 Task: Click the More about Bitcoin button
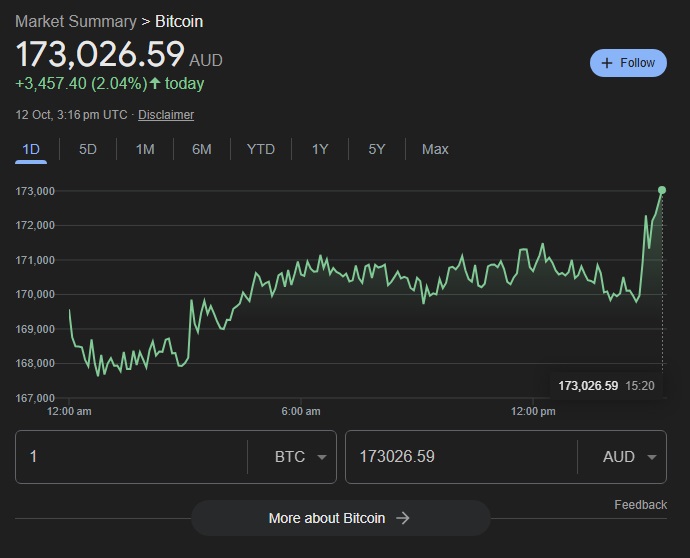pyautogui.click(x=340, y=518)
